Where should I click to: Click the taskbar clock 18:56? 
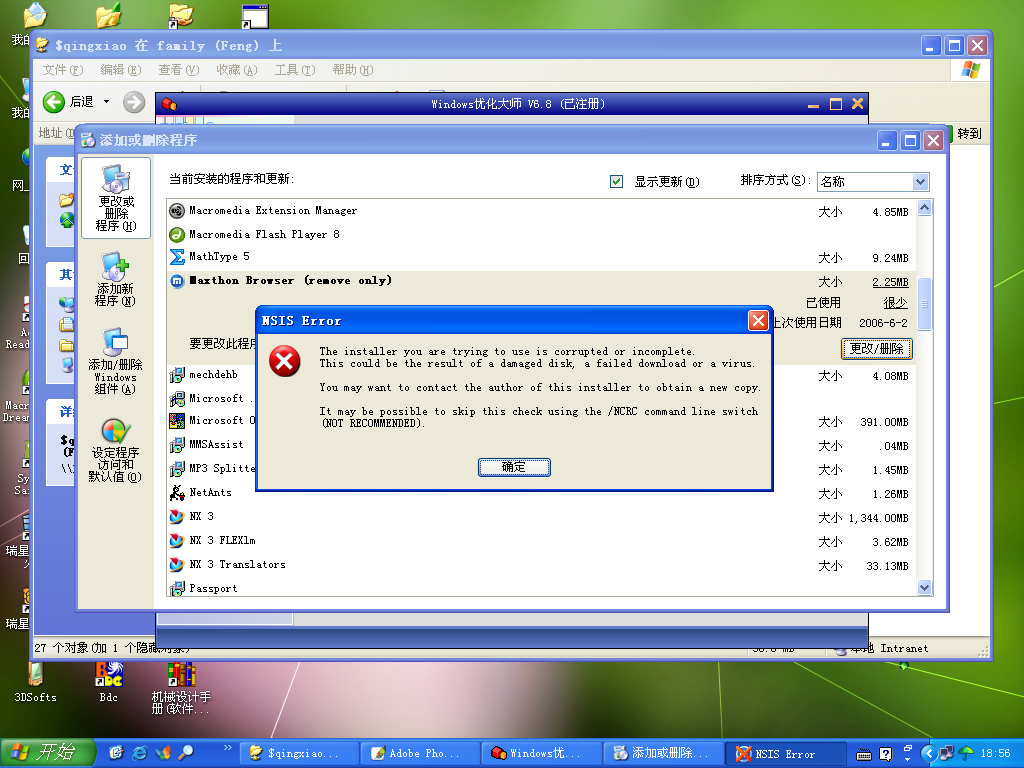pos(995,753)
